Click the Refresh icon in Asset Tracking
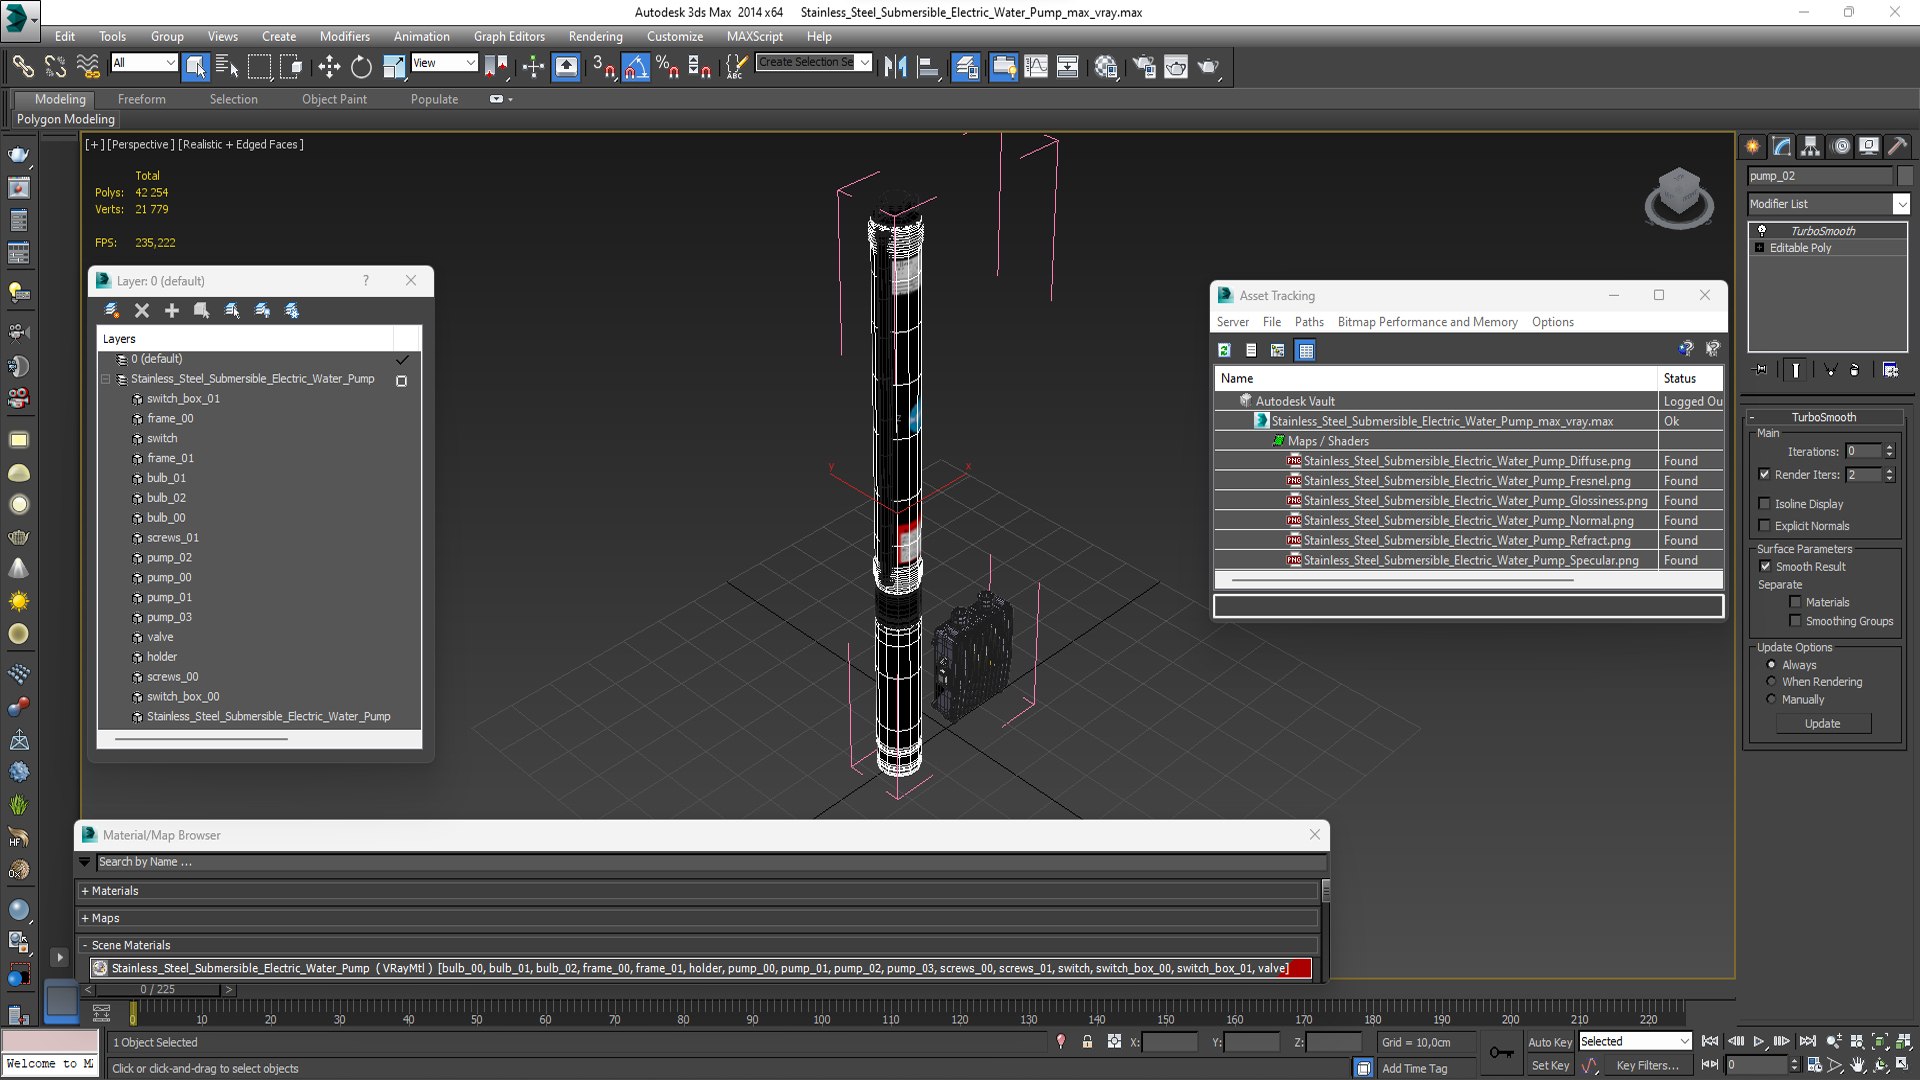Image resolution: width=1920 pixels, height=1080 pixels. point(1224,350)
